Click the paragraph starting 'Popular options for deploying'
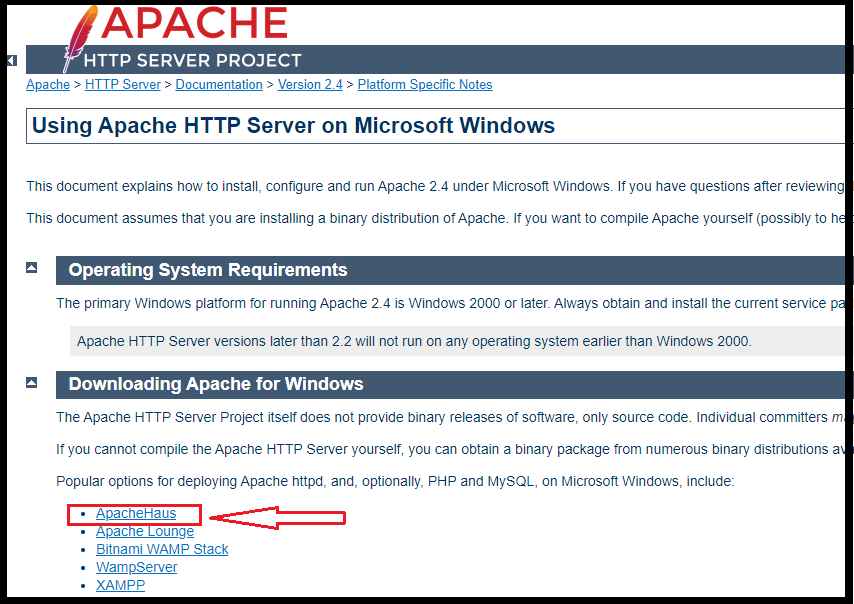Screen dimensions: 854x604 395,481
